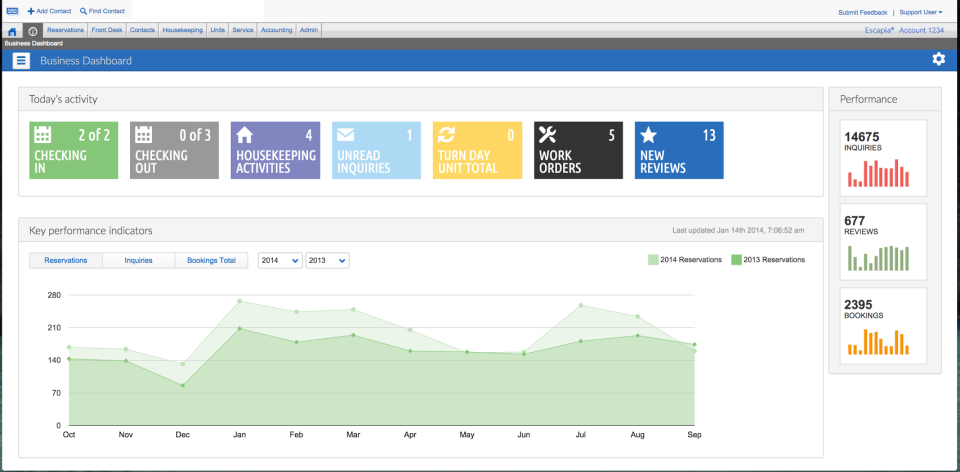Click the Jul label on chart axis

pos(580,435)
